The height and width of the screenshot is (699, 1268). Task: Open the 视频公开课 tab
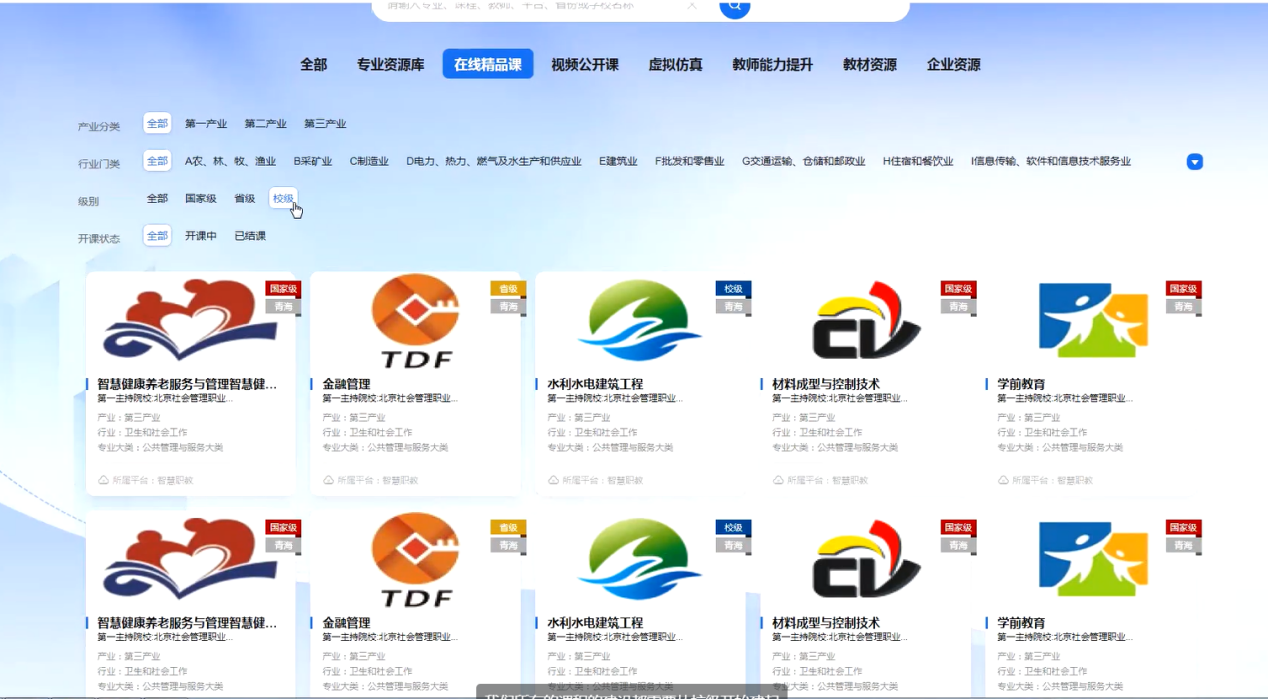point(585,64)
